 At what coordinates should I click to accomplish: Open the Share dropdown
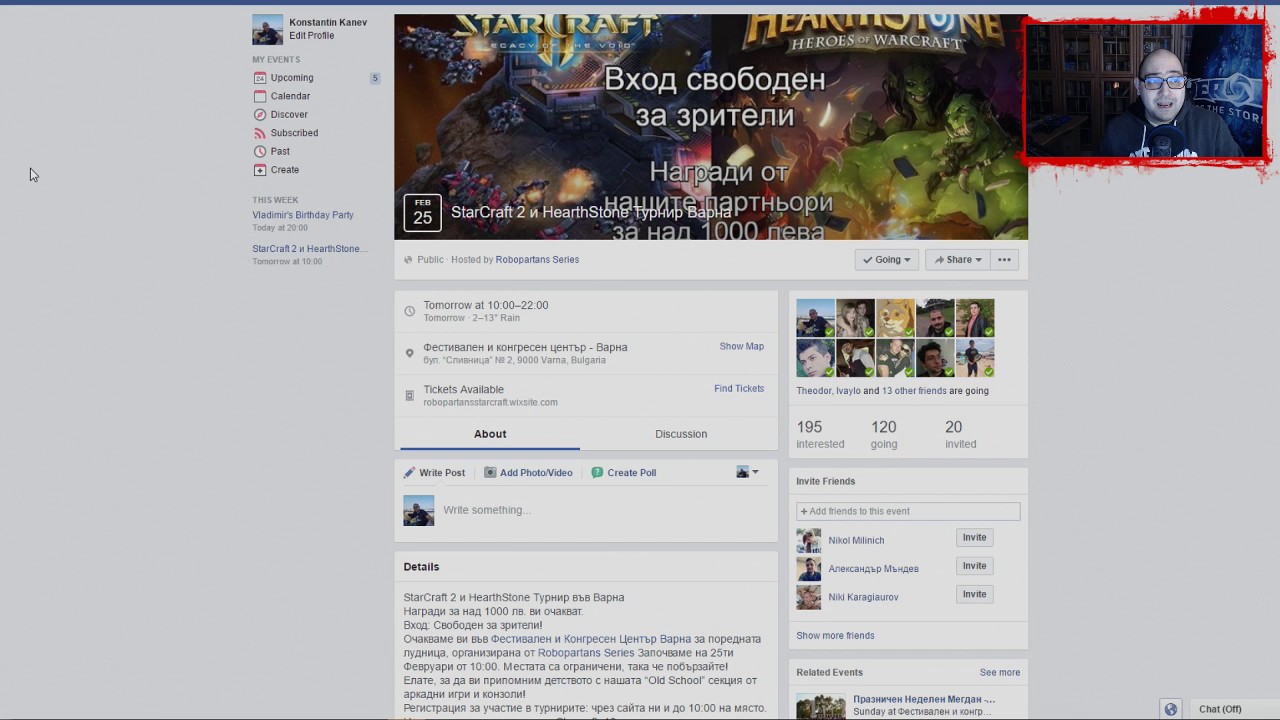coord(957,260)
